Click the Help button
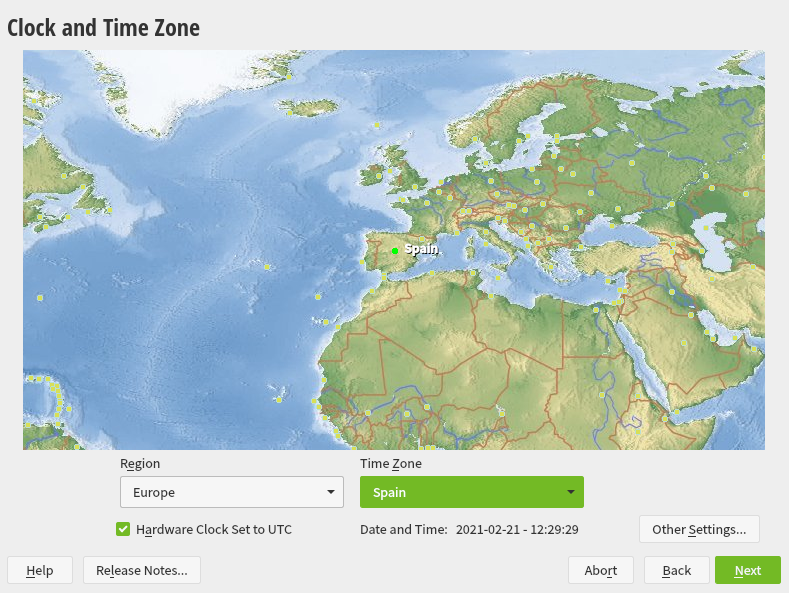 click(x=40, y=570)
